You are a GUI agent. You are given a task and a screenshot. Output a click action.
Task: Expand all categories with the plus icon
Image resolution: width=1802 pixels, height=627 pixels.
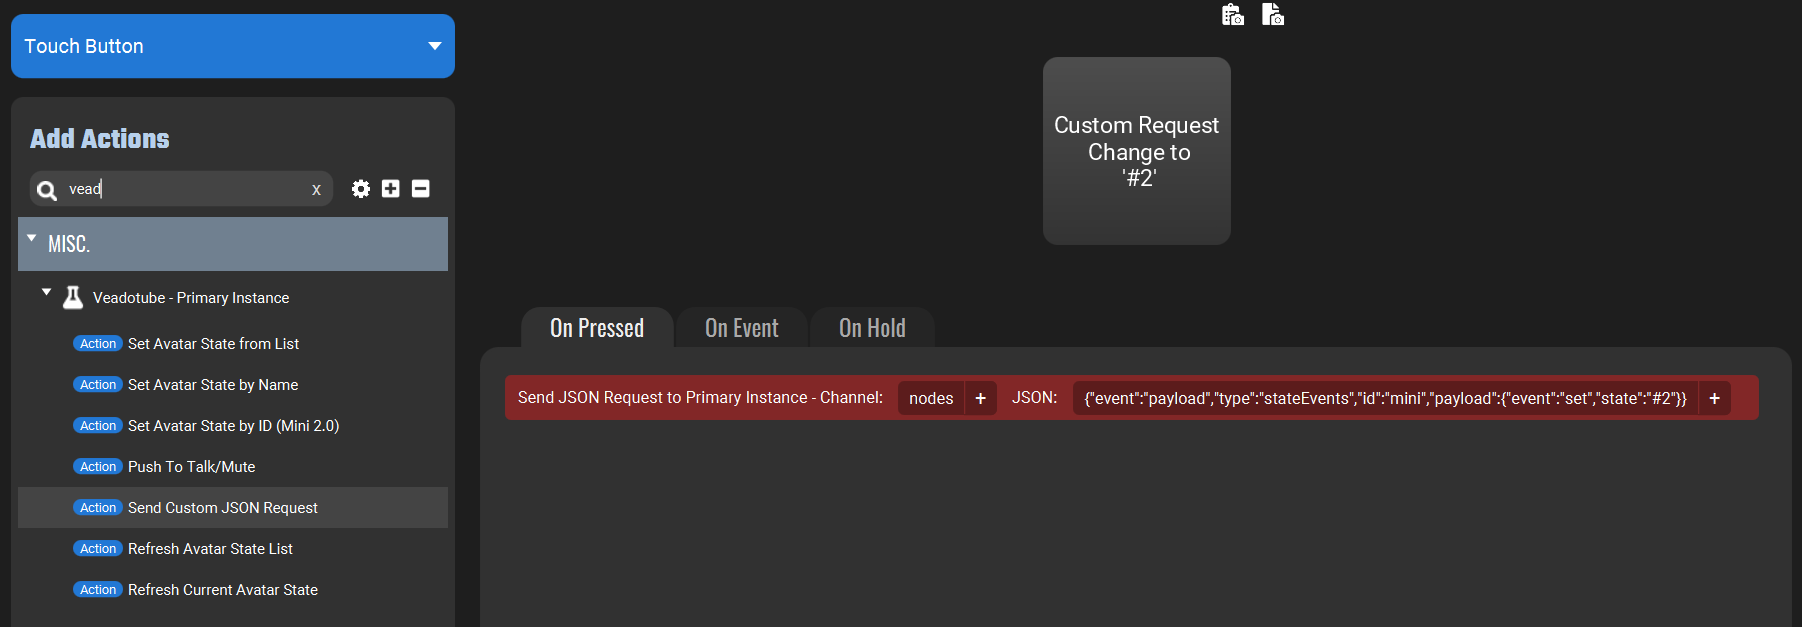[x=391, y=189]
